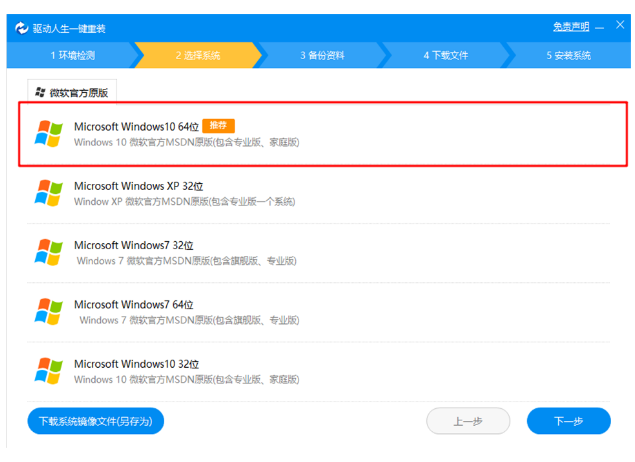Viewport: 635px width, 462px height.
Task: Click the Windows logo beside Windows10 64位
Action: (48, 134)
